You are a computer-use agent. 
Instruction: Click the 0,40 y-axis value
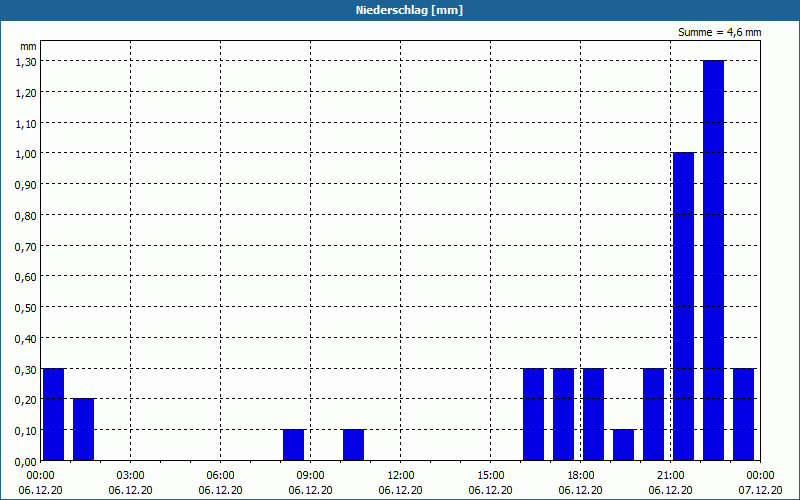[x=26, y=339]
